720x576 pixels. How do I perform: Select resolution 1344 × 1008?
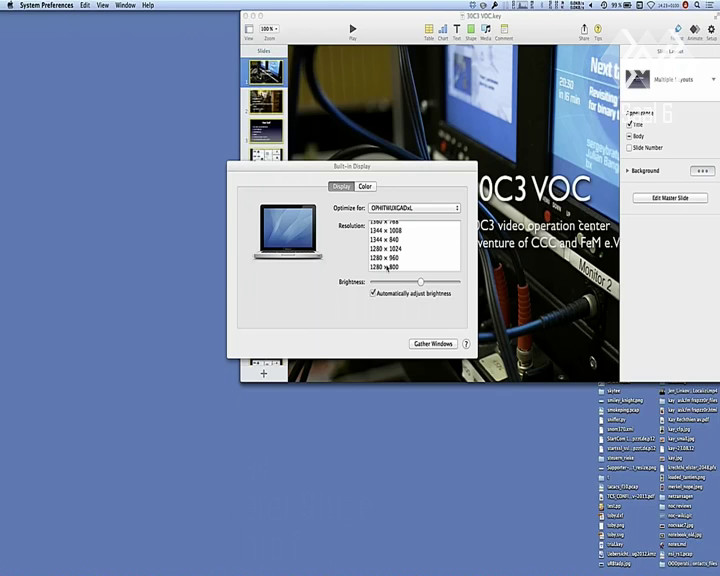(414, 231)
